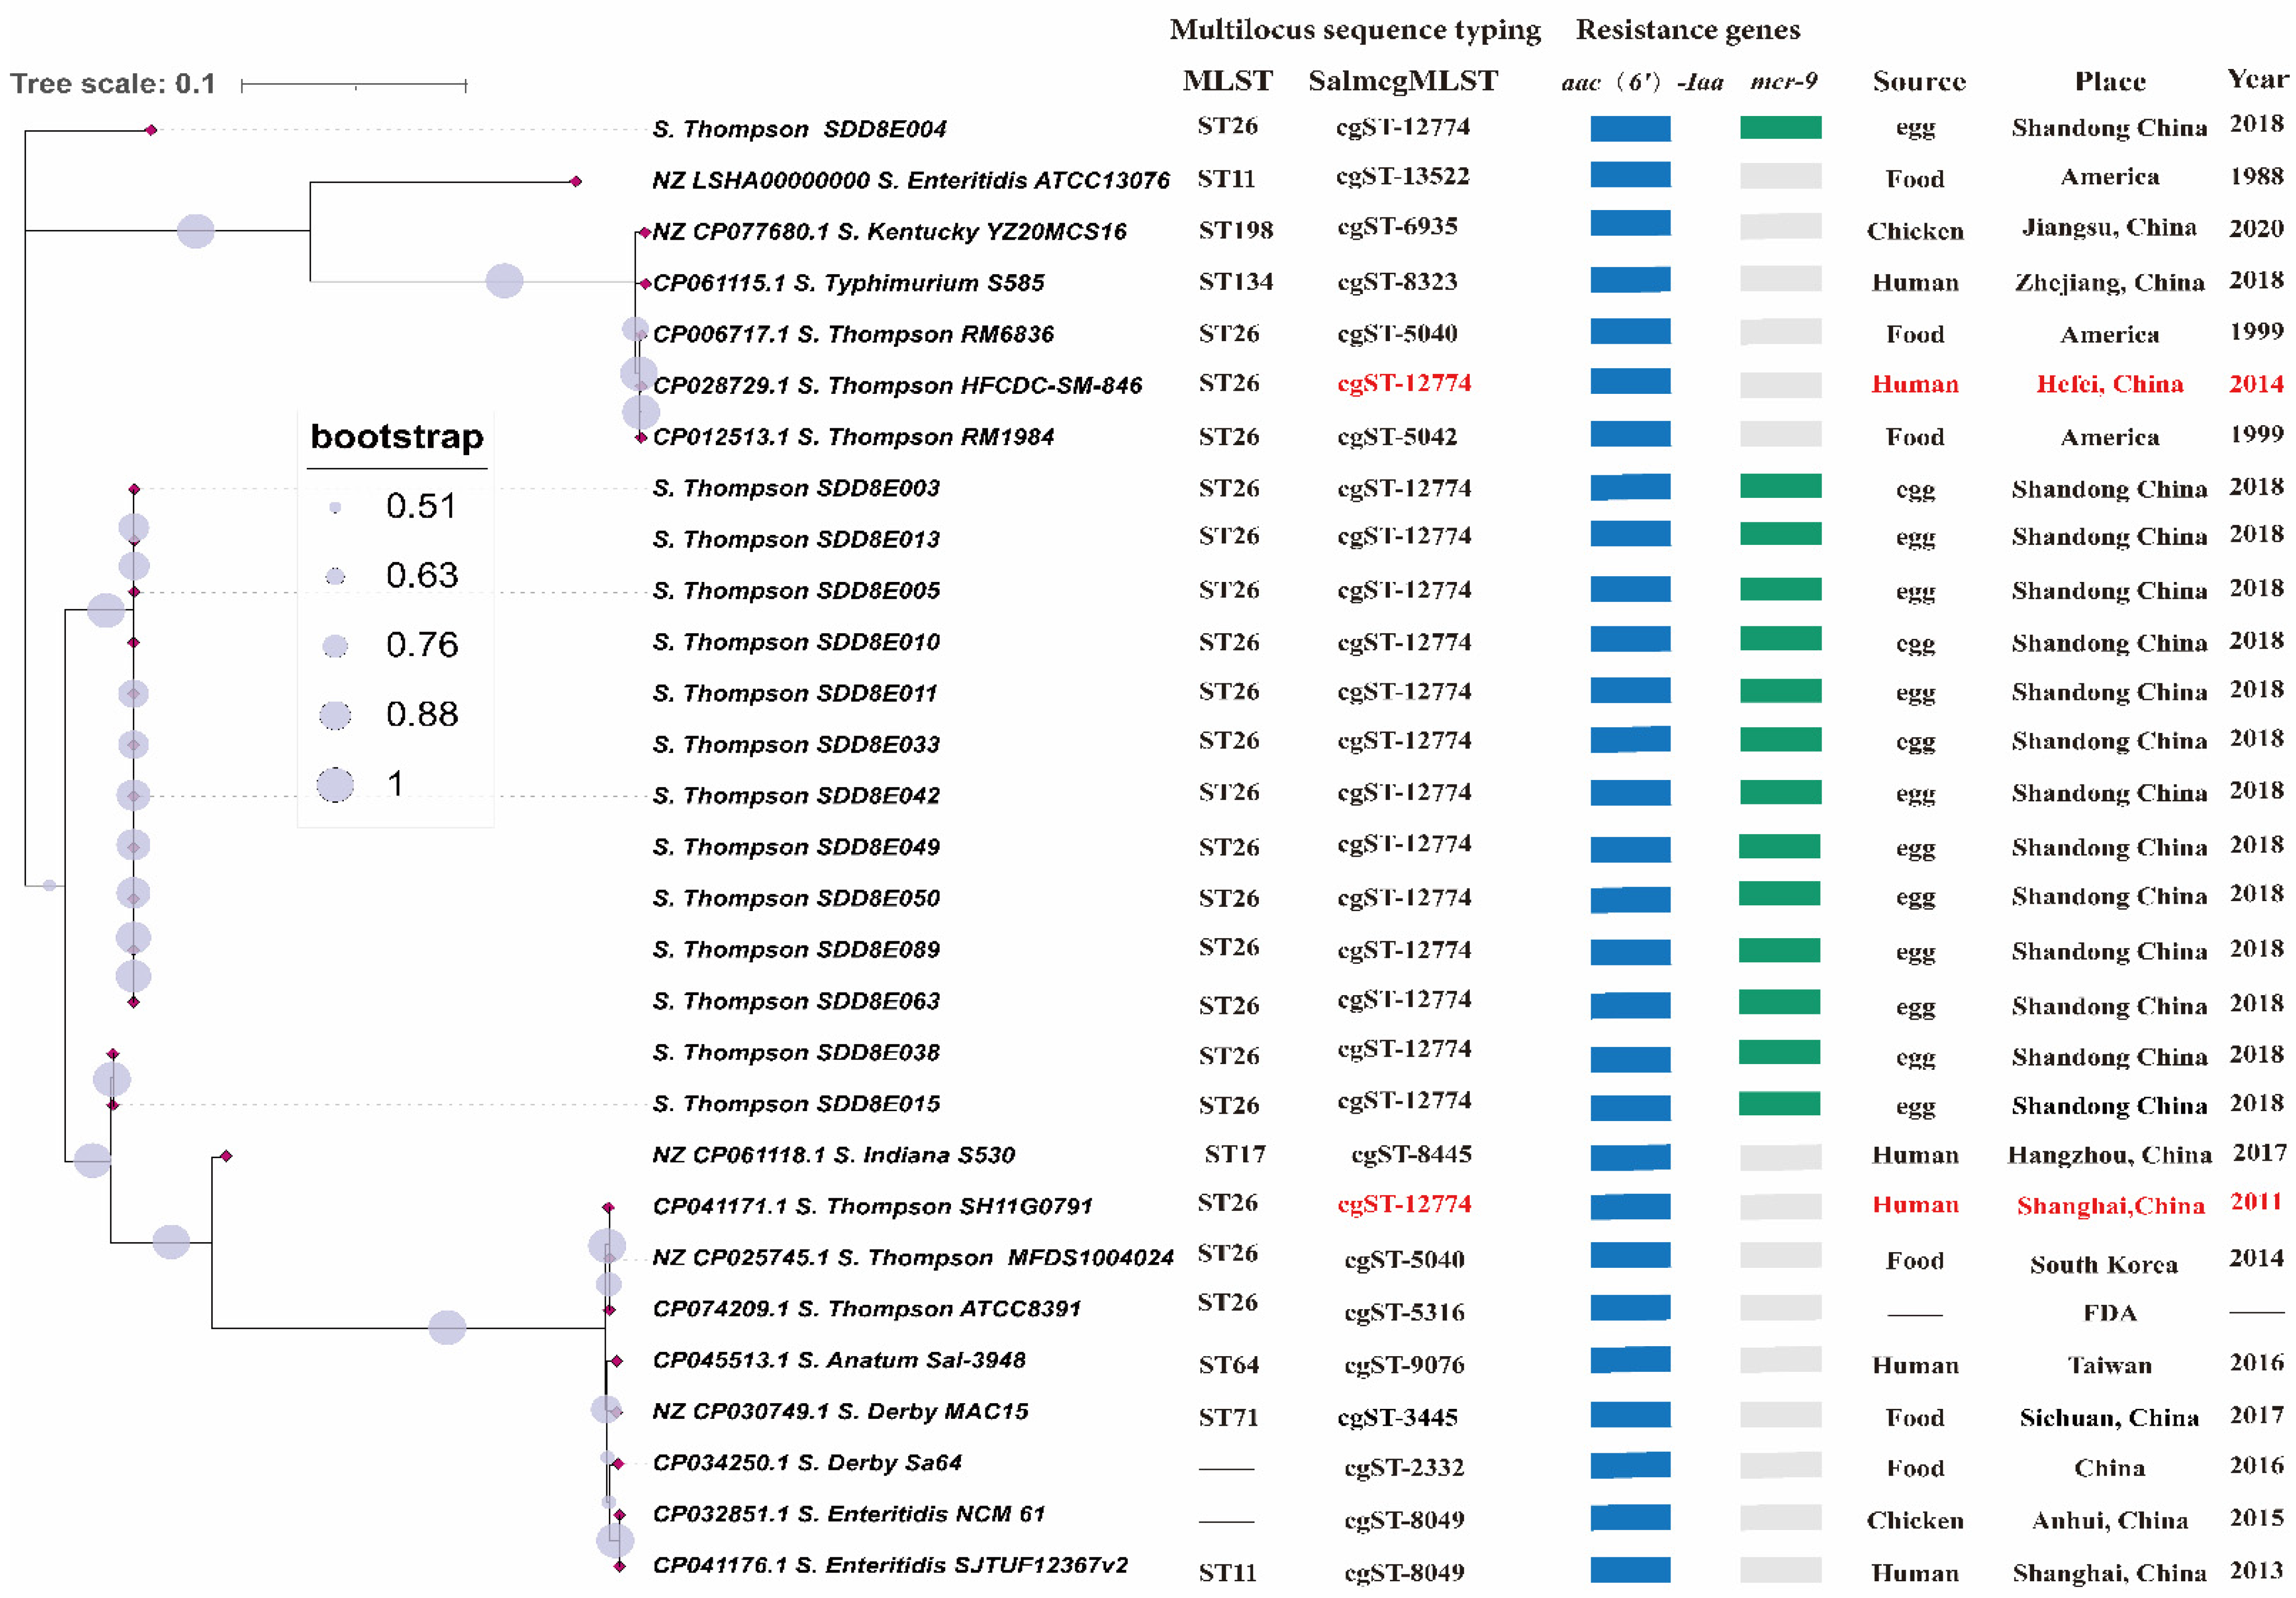
Task: Select the CP045513.1 S. Anatum Sal-3948 label
Action: (839, 1360)
